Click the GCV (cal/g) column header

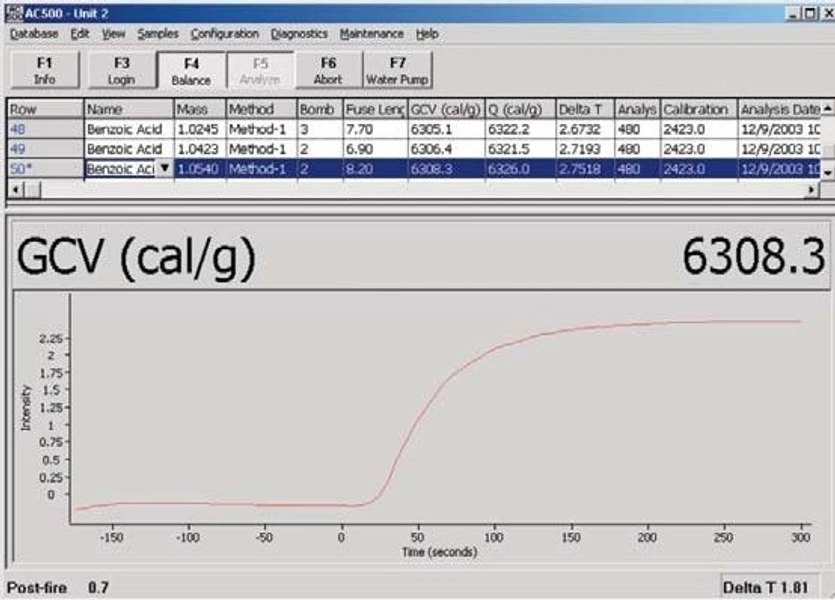[x=441, y=108]
